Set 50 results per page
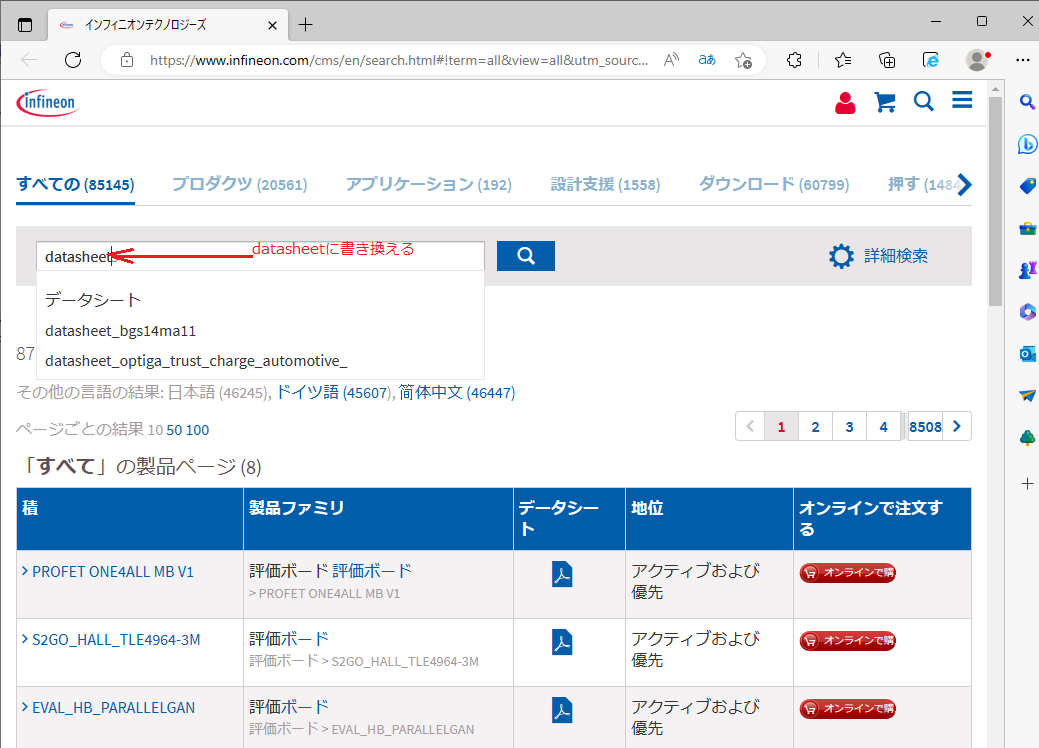Viewport: 1039px width, 748px height. coord(174,430)
